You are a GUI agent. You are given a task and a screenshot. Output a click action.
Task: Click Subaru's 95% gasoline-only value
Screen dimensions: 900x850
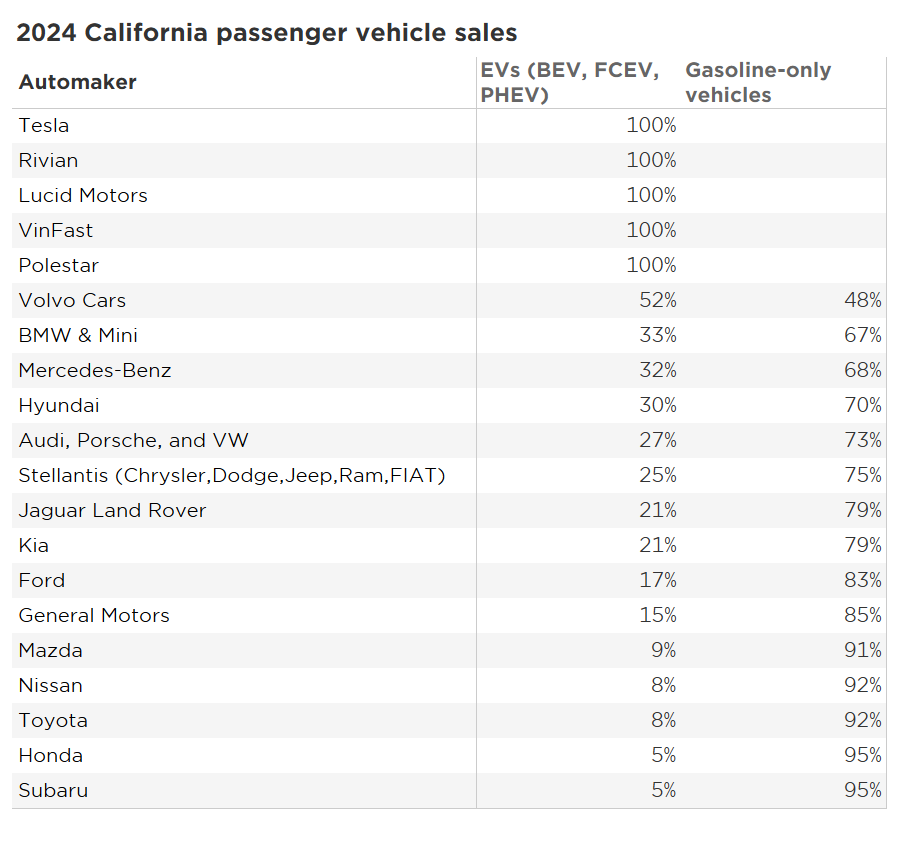coord(862,790)
